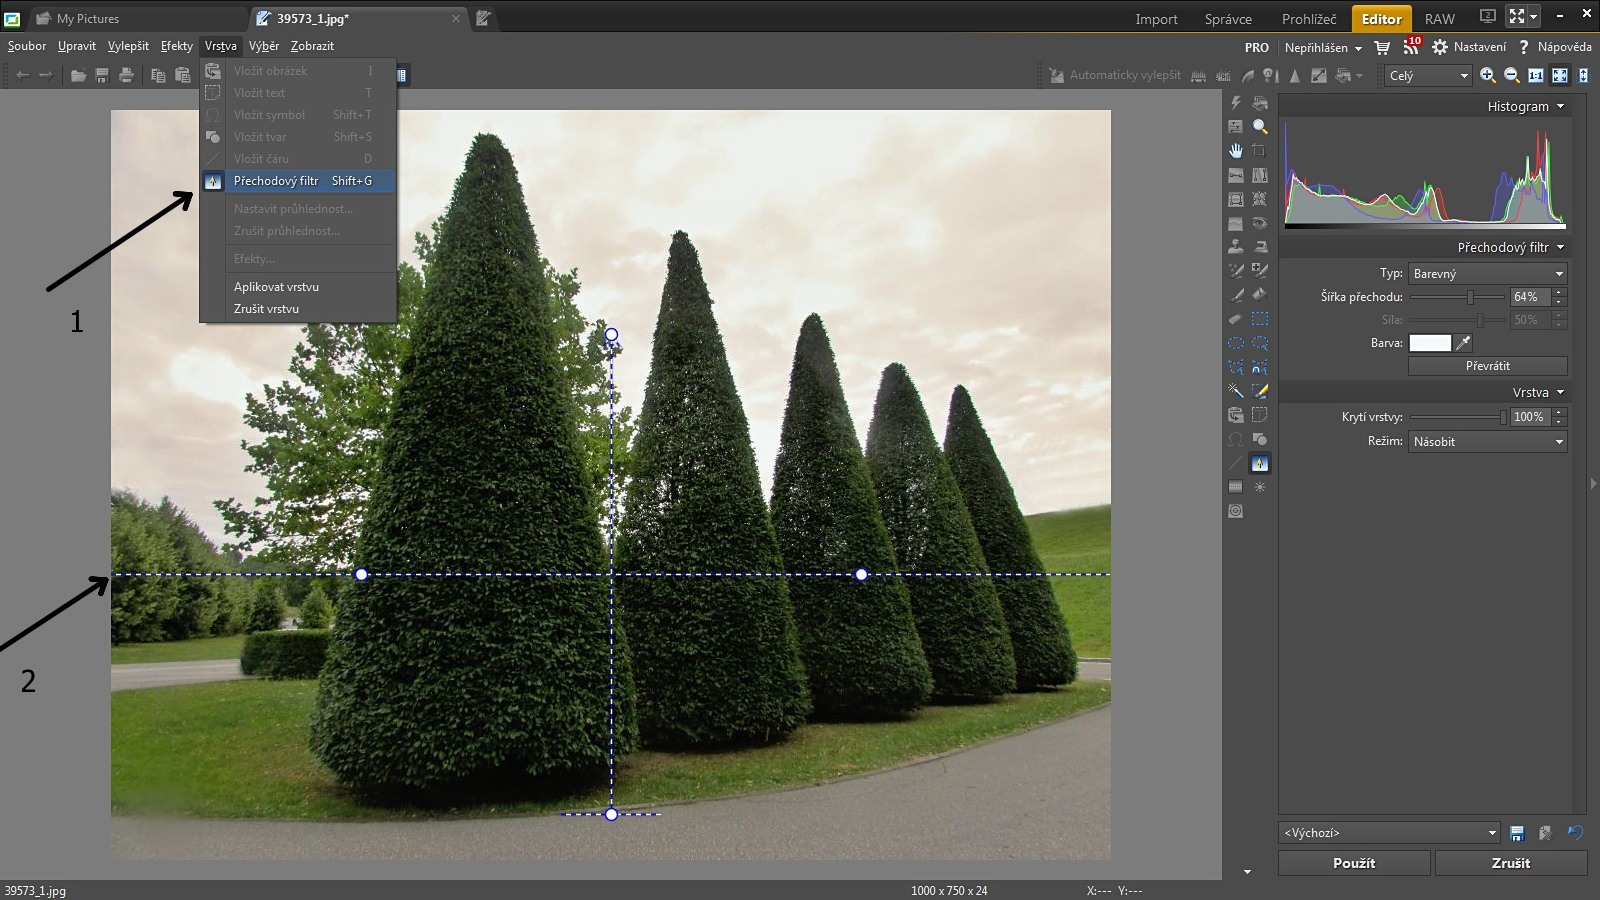
Task: Click the zoom in icon in toolbar
Action: (1488, 75)
